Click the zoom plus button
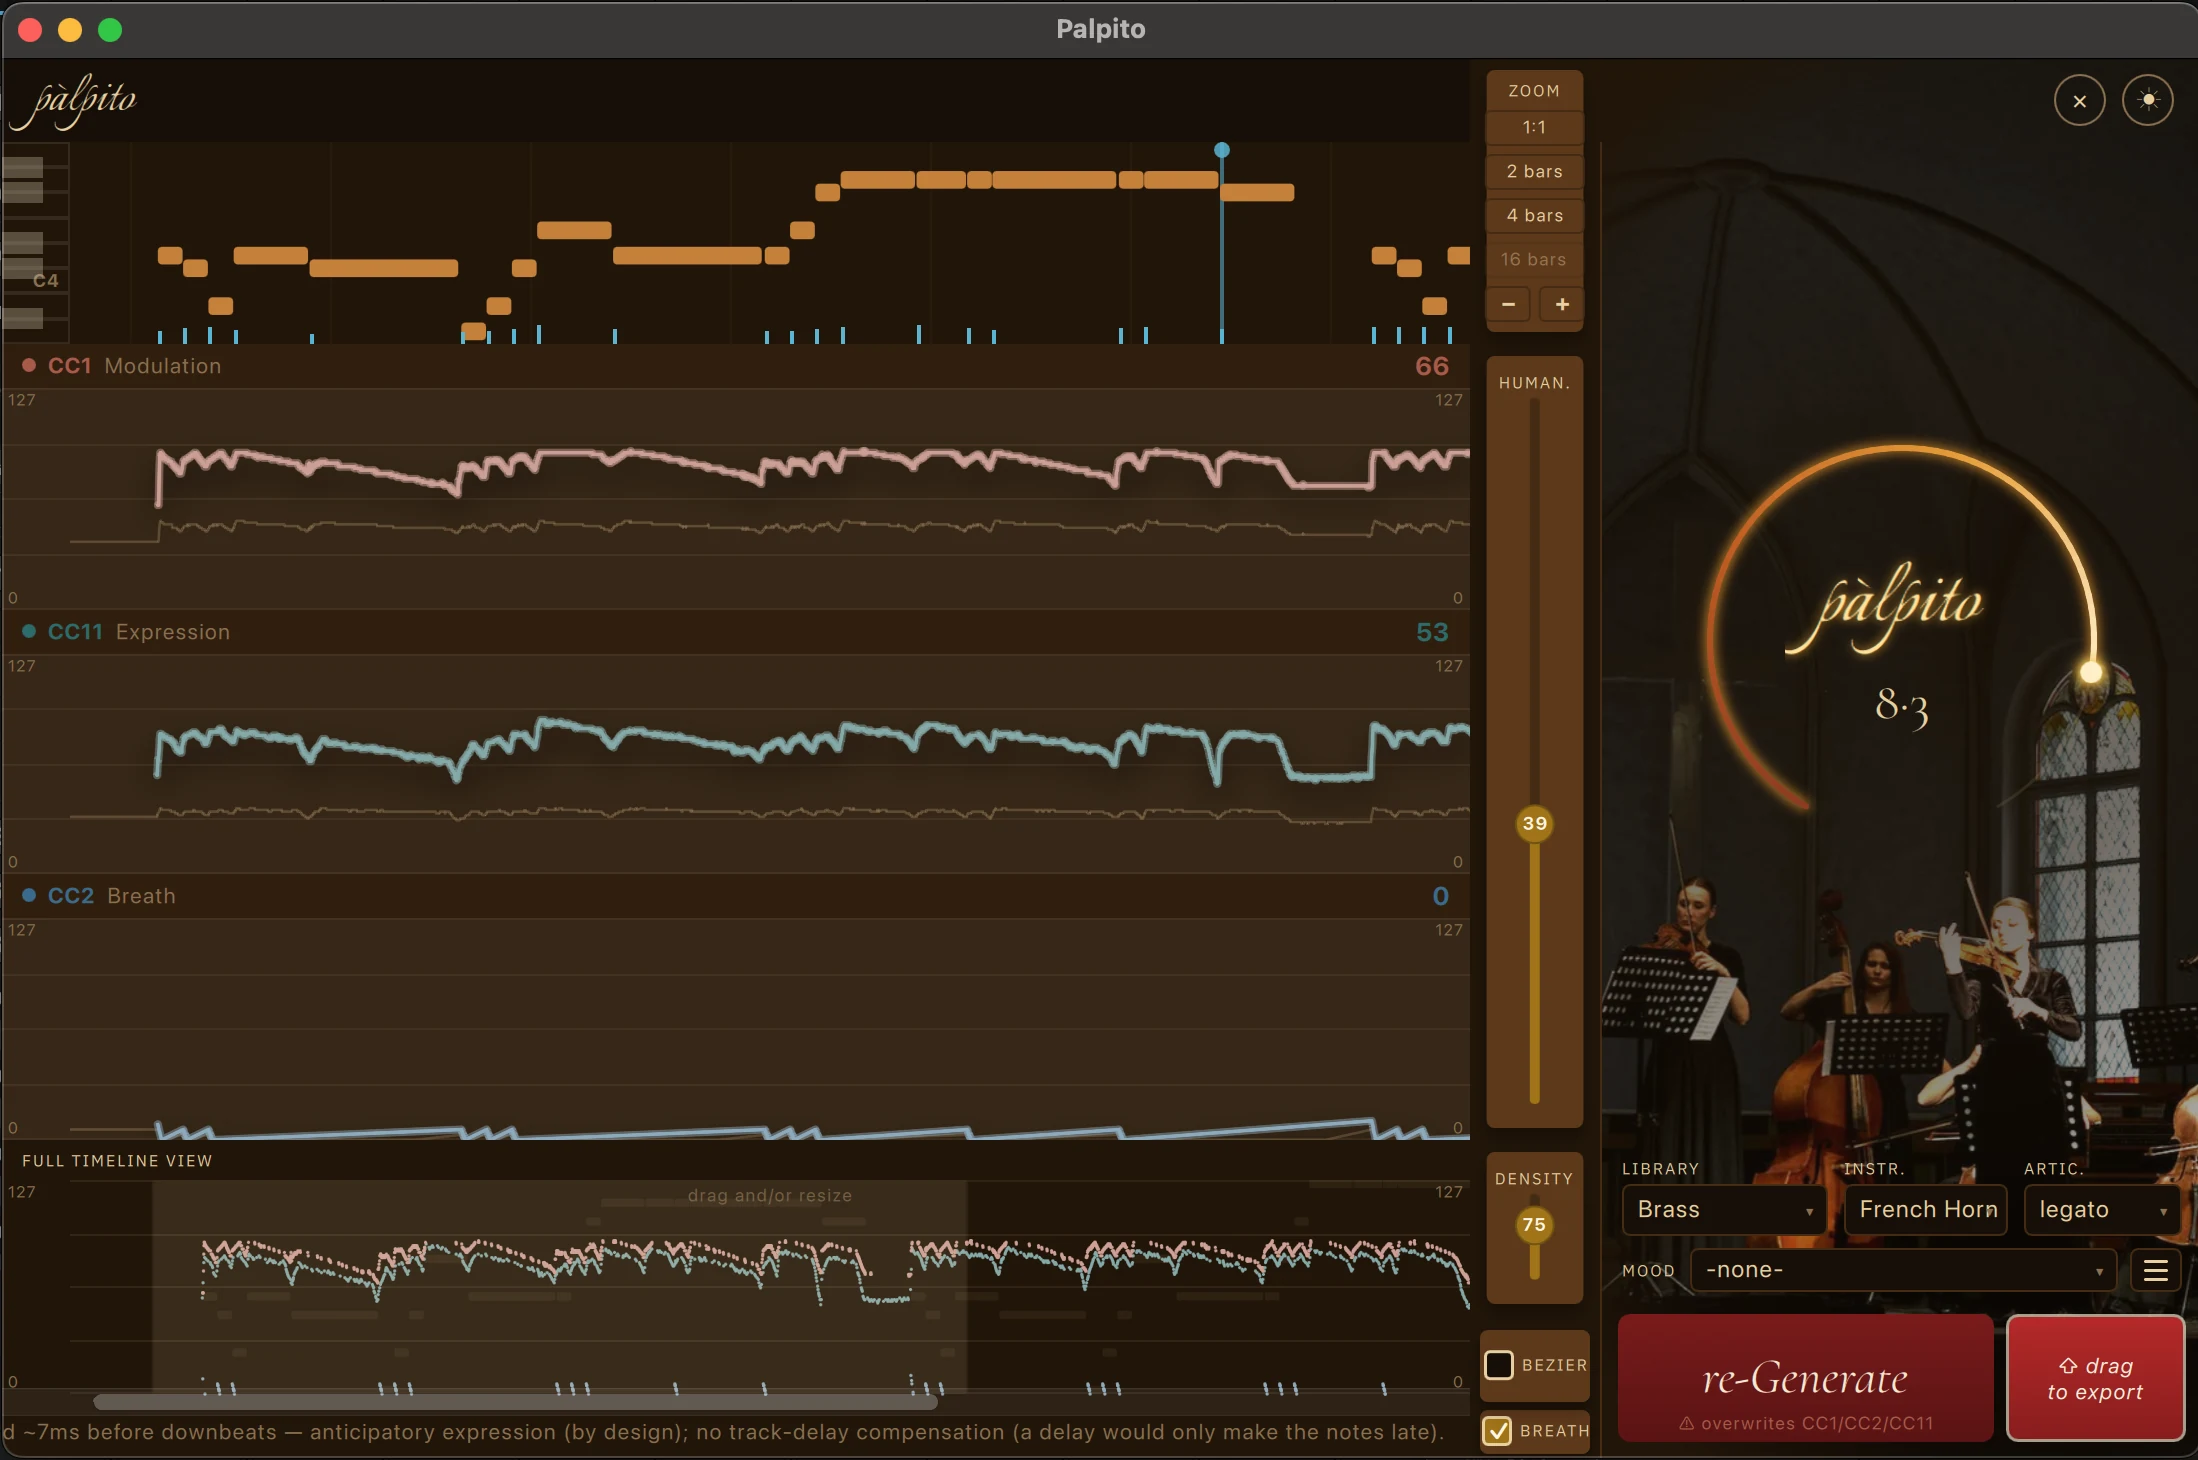 click(1562, 304)
